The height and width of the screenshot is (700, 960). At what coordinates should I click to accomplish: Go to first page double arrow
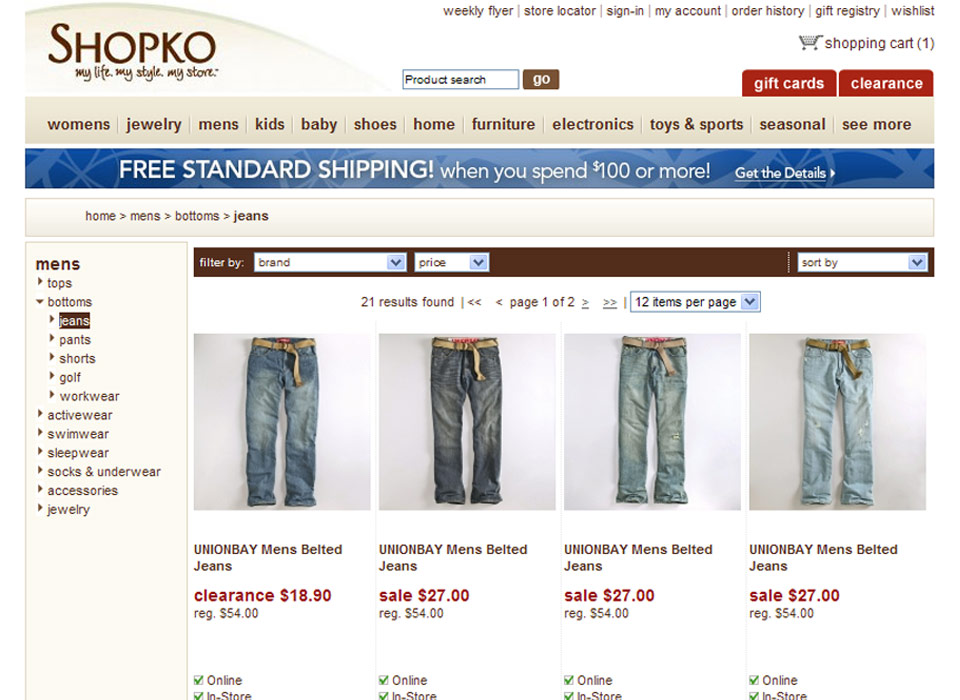(x=474, y=303)
